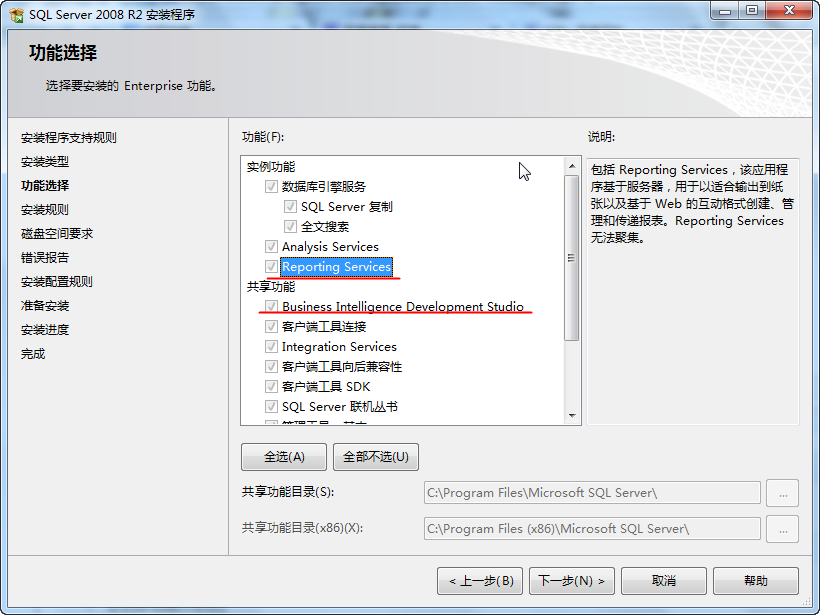Toggle the SQL Server 复制 checkbox

pyautogui.click(x=290, y=207)
